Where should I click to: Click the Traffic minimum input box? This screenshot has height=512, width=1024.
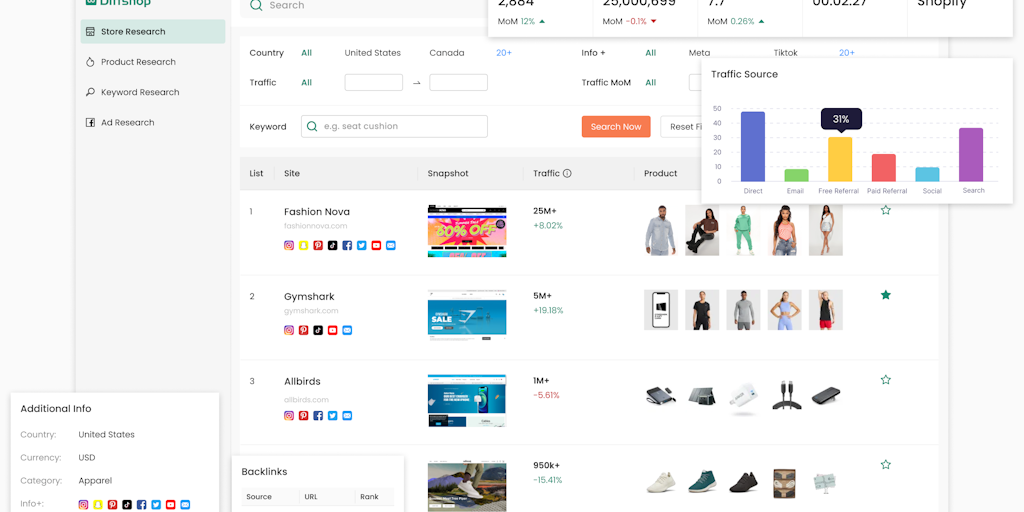374,82
